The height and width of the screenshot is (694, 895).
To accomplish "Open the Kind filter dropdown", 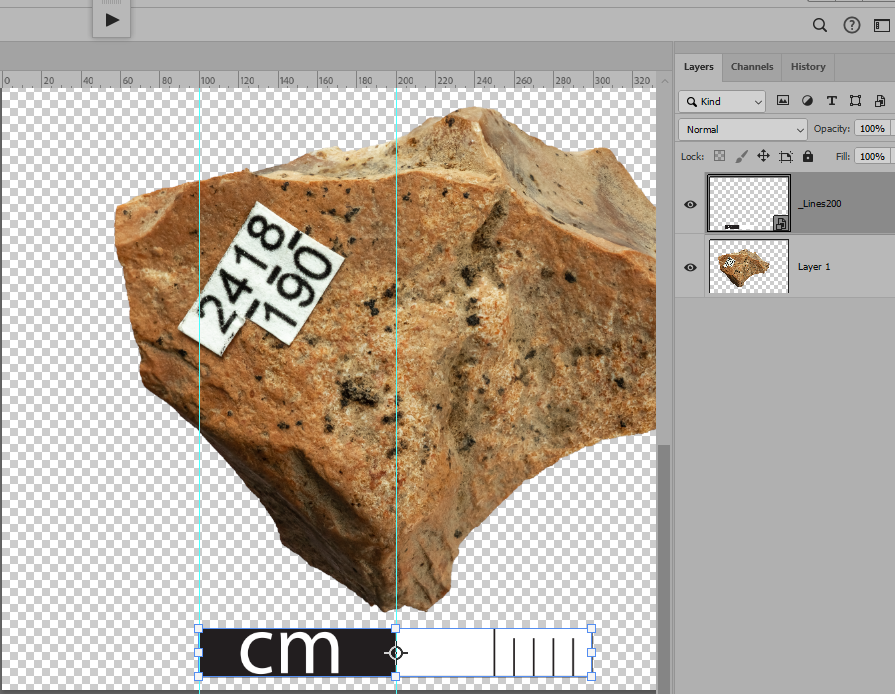I will pyautogui.click(x=722, y=102).
